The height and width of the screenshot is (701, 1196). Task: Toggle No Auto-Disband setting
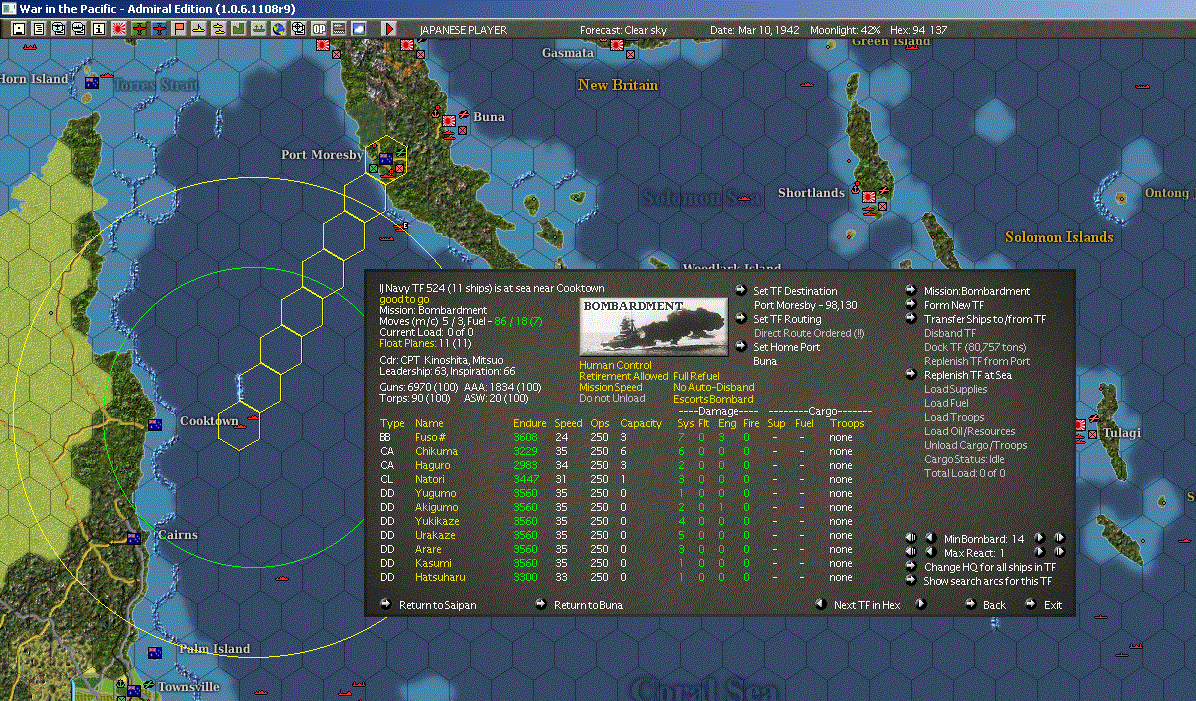(x=713, y=387)
